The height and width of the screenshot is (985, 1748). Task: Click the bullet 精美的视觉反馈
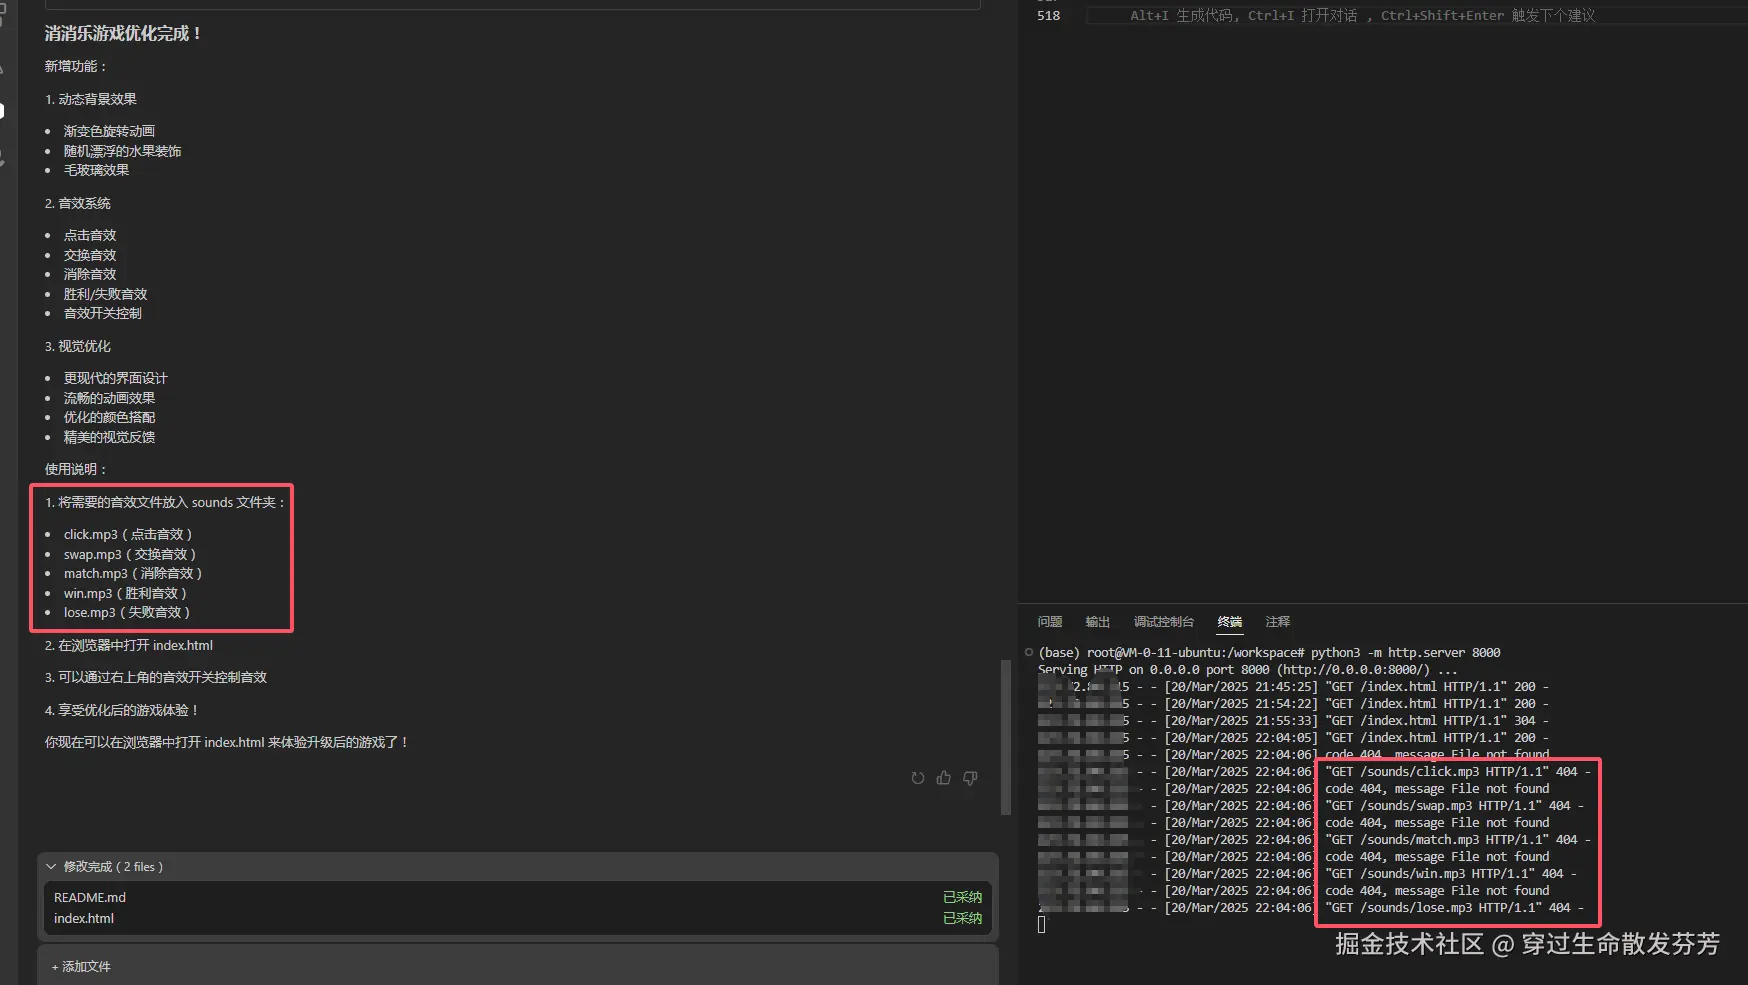pos(109,438)
